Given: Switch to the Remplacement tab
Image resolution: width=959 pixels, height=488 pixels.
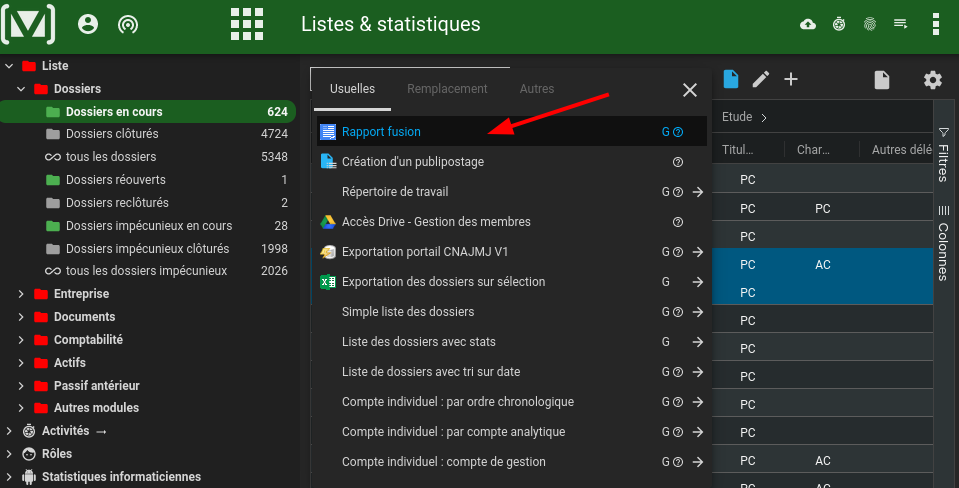Looking at the screenshot, I should [x=447, y=89].
